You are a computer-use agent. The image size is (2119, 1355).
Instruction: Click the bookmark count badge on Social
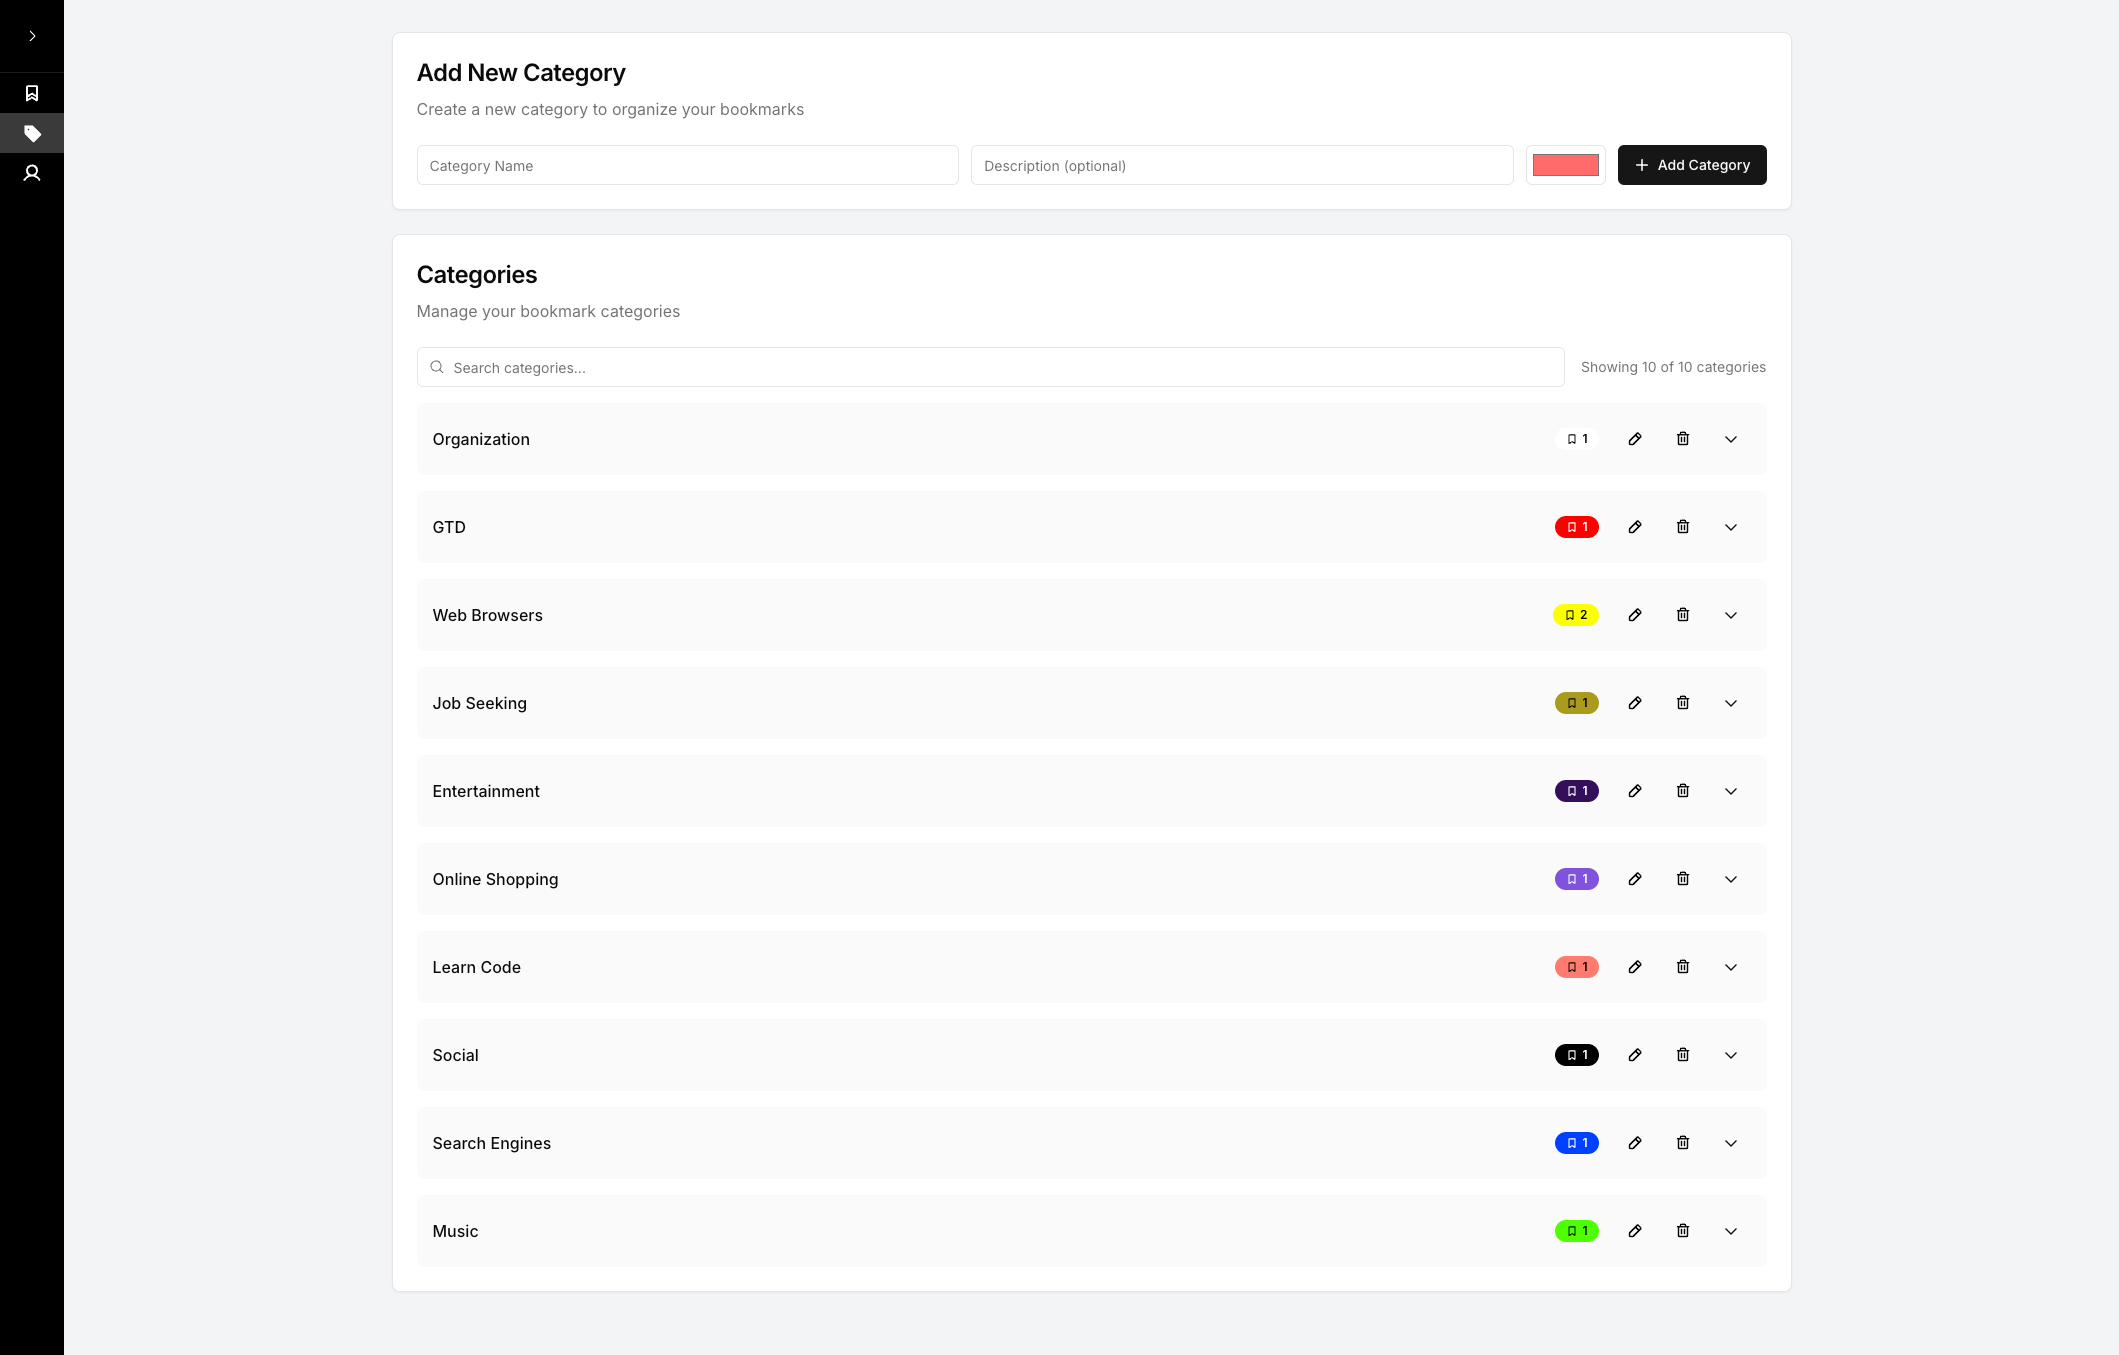coord(1576,1054)
